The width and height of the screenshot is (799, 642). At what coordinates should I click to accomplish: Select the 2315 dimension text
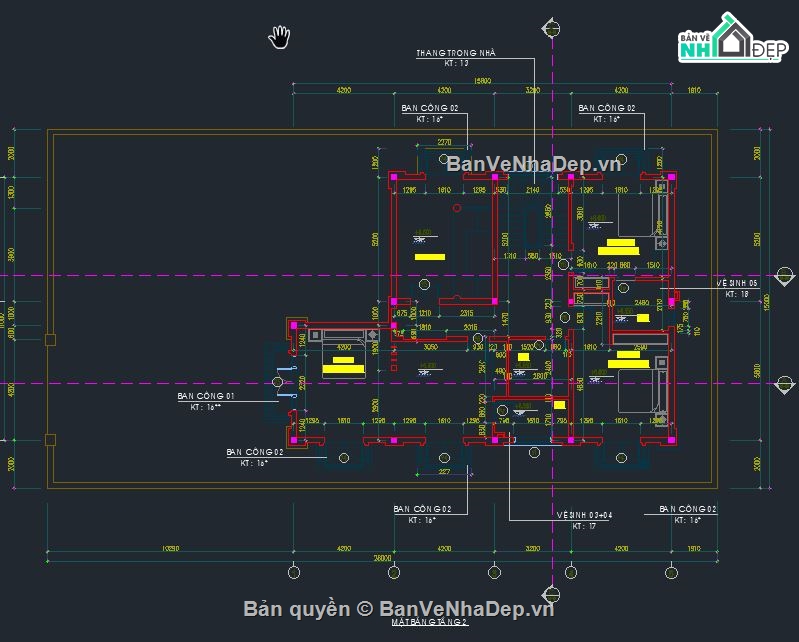click(467, 313)
